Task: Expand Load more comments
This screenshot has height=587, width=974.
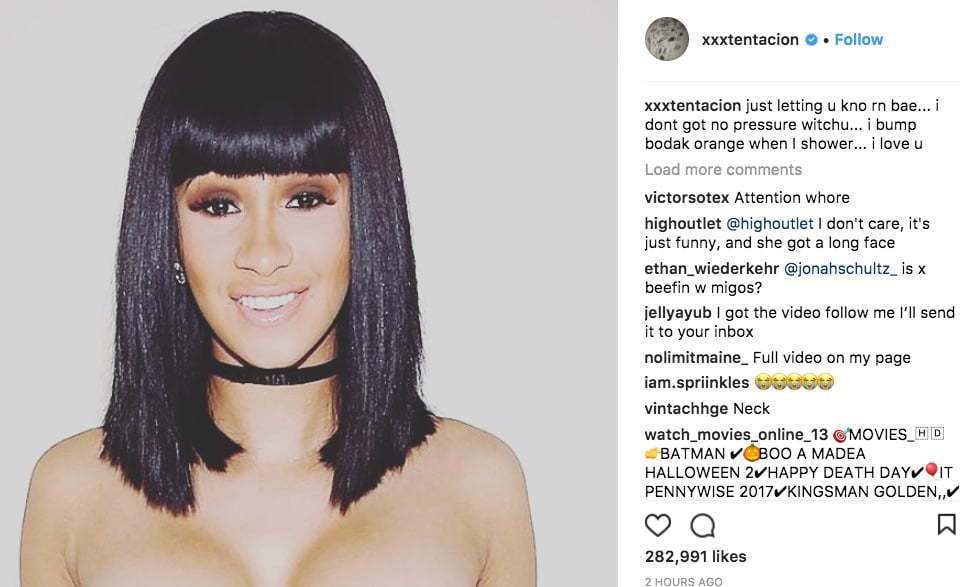Action: (723, 170)
